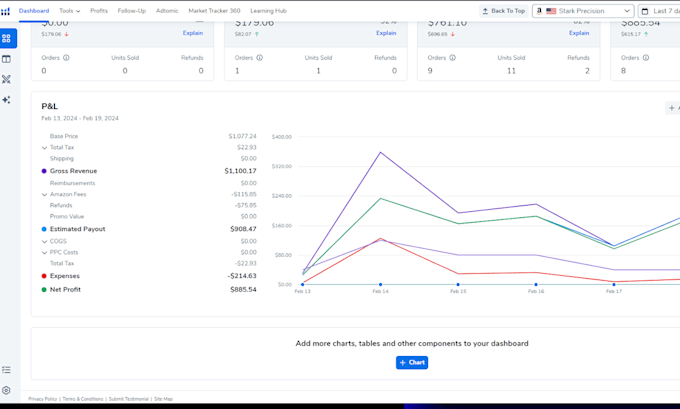This screenshot has height=409, width=680.
Task: Open the Adtomic tab
Action: coord(167,11)
